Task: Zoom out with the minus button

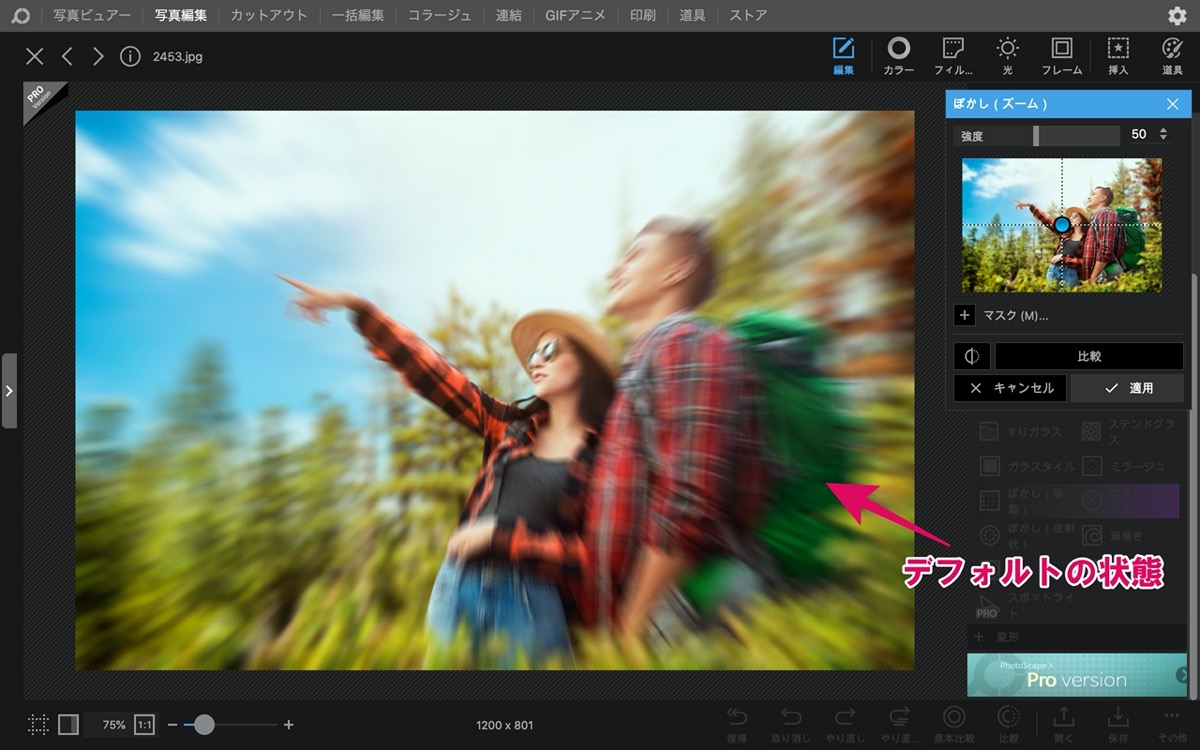Action: 172,725
